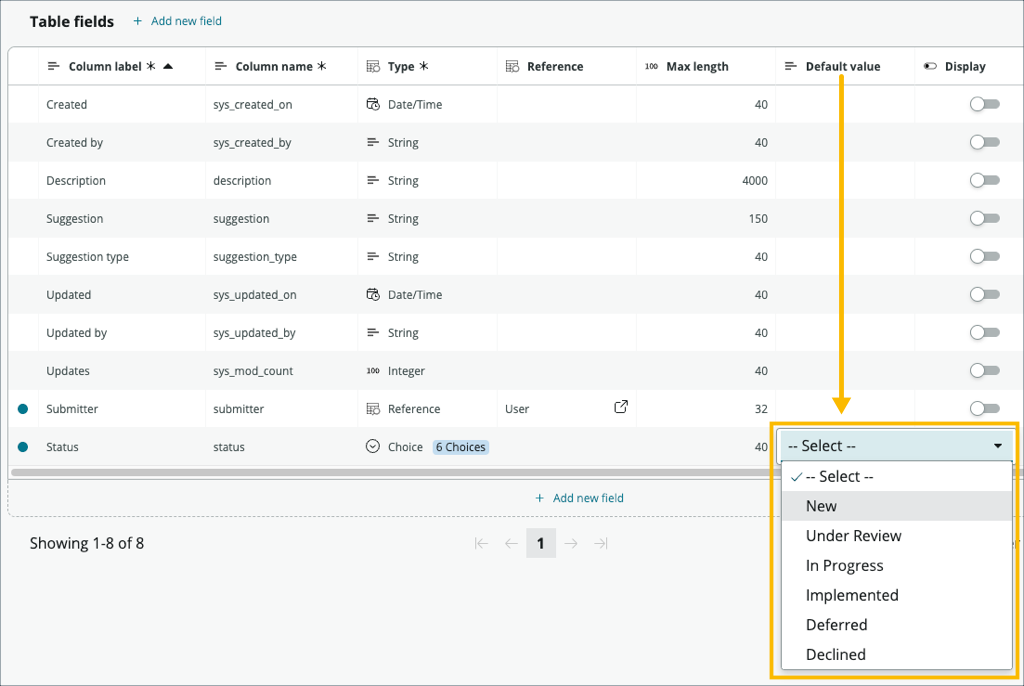
Task: Click the Reference type icon in the Submitter row
Action: click(373, 408)
